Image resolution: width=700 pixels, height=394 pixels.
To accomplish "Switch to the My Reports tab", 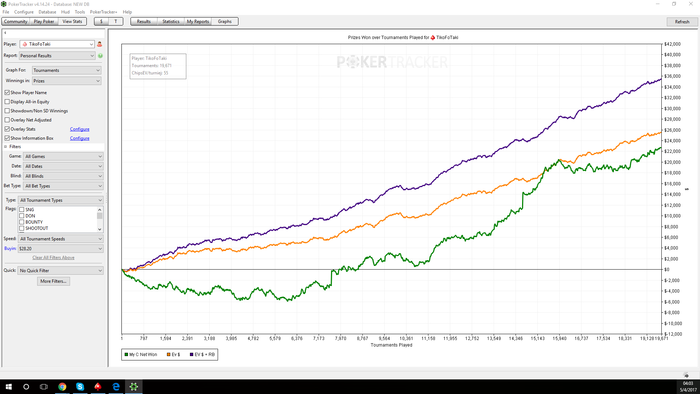I will (198, 21).
